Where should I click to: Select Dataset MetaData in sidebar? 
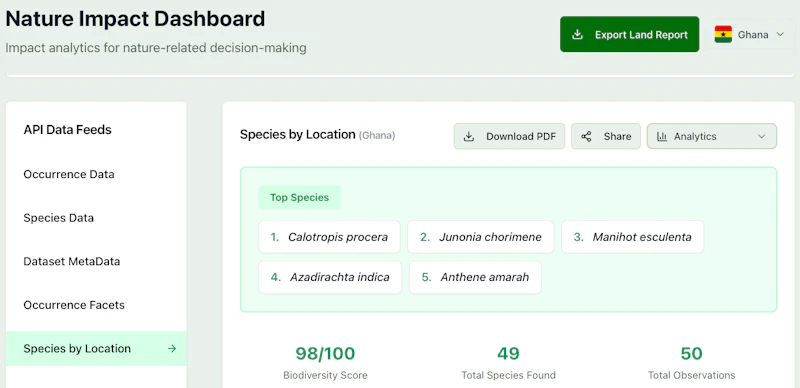72,261
